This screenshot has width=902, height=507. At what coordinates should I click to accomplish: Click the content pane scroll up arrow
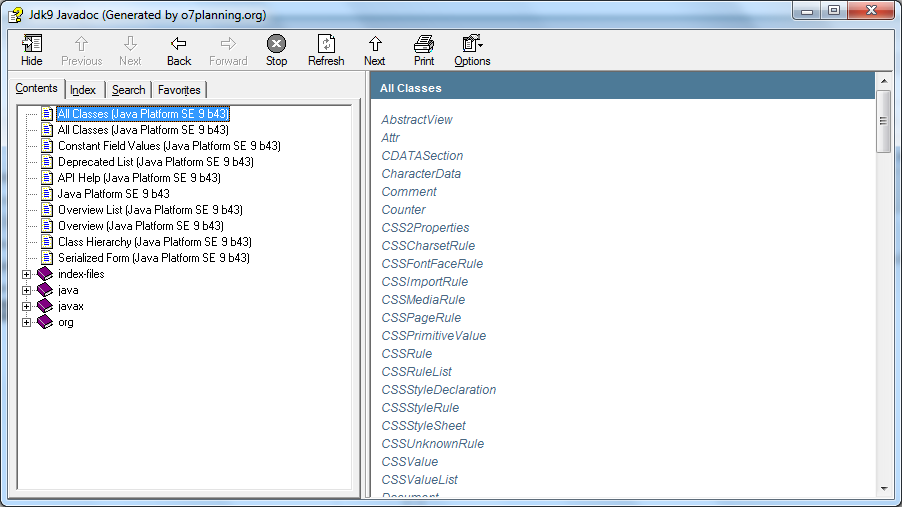coord(884,81)
